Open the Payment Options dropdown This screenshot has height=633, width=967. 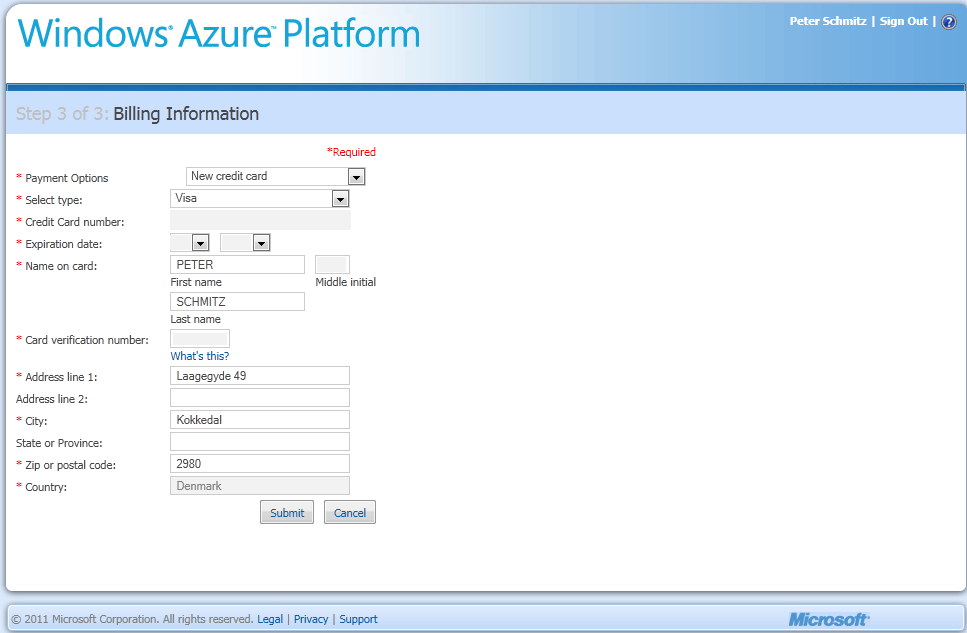(x=276, y=176)
